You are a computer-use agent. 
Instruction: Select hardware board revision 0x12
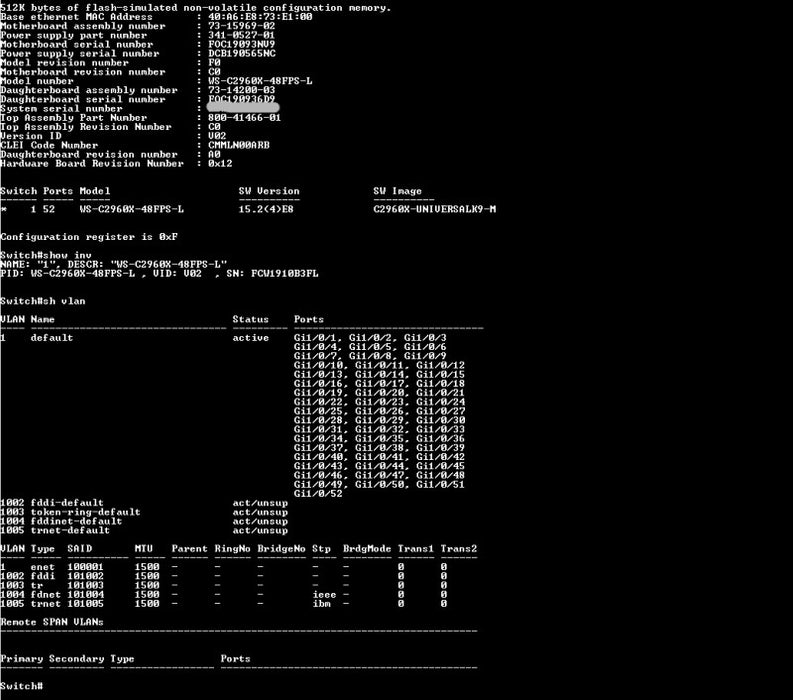tap(220, 163)
